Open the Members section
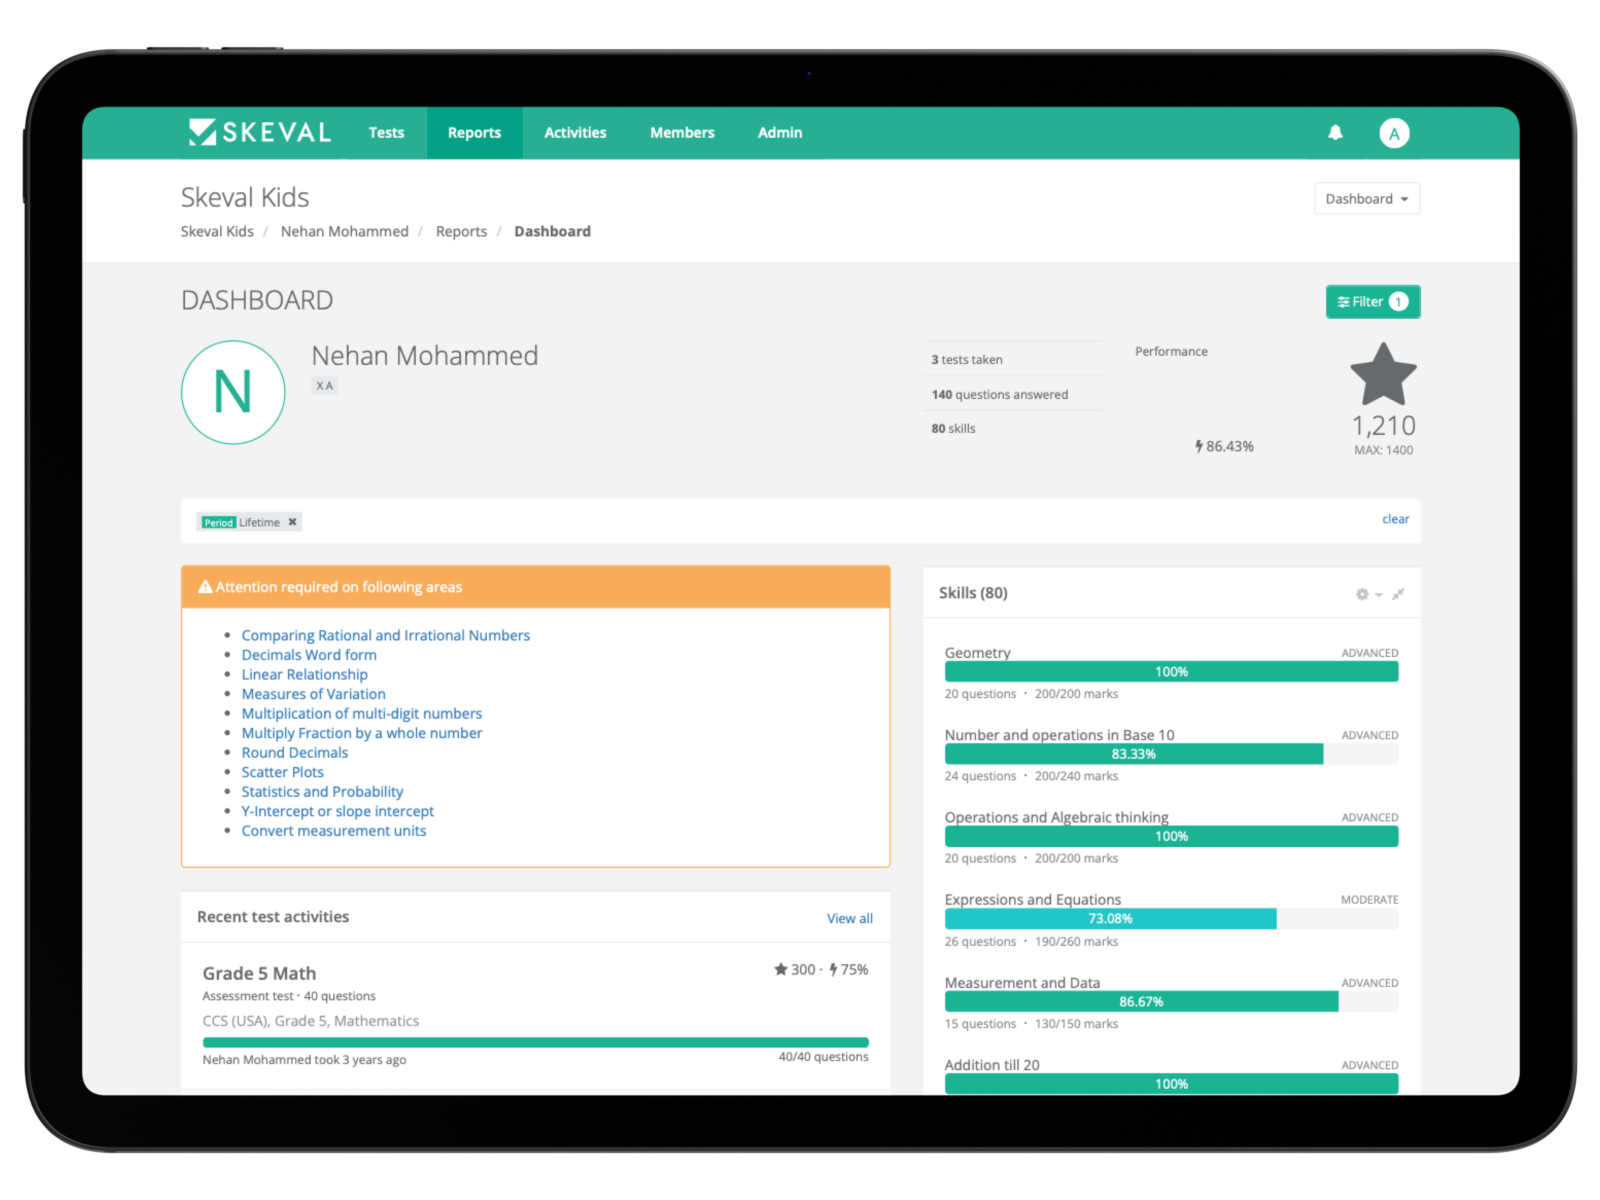The image size is (1600, 1200). coord(682,133)
